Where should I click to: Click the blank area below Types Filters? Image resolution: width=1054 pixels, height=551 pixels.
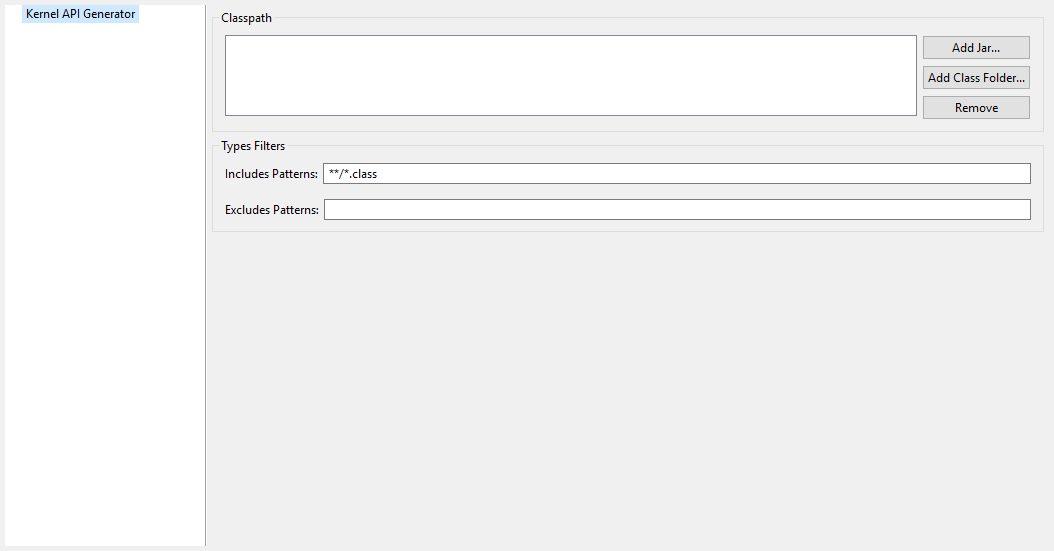pos(628,390)
